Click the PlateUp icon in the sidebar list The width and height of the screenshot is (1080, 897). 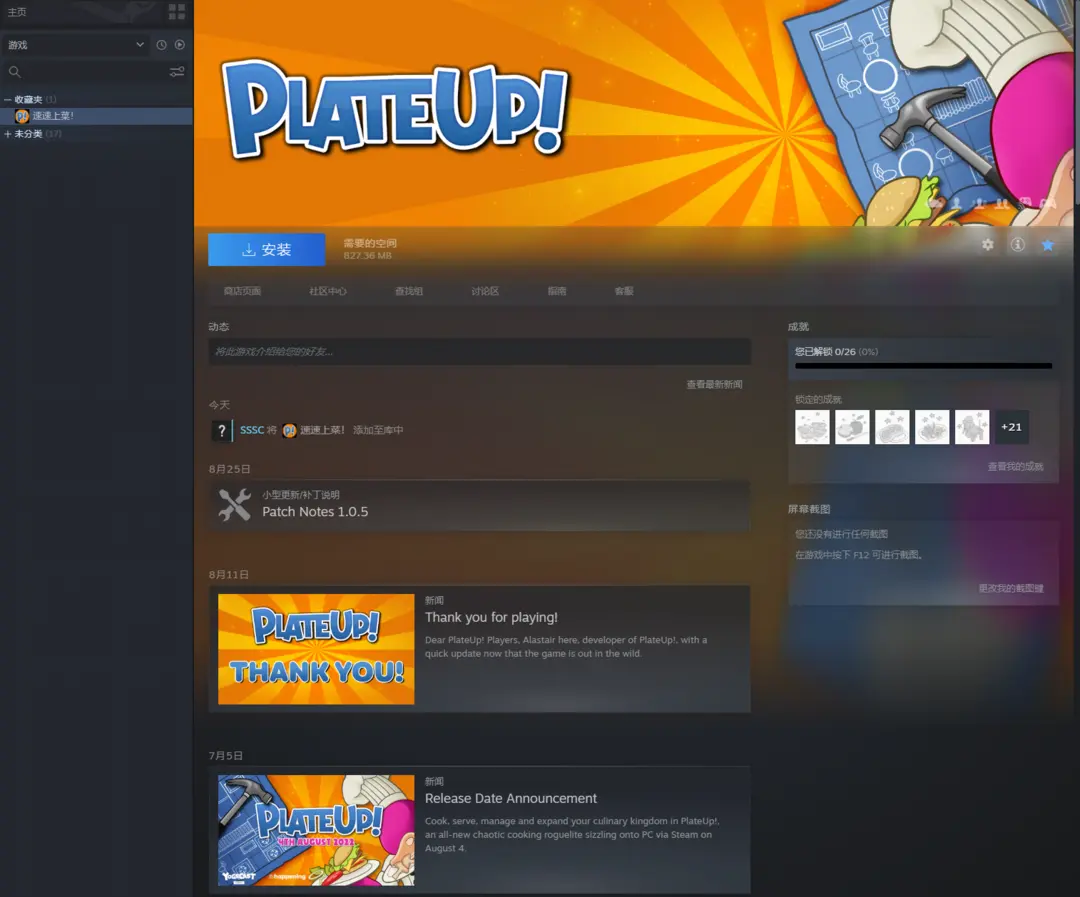tap(21, 116)
